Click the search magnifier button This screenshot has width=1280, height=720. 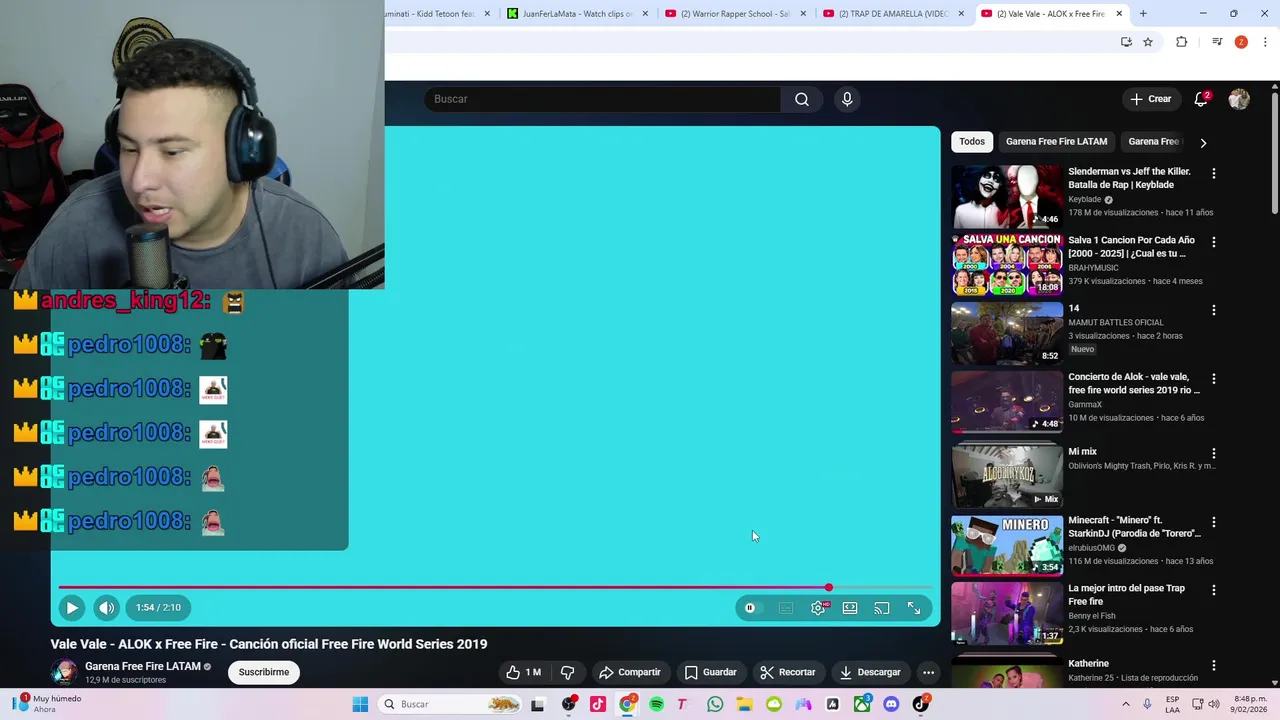coord(802,99)
